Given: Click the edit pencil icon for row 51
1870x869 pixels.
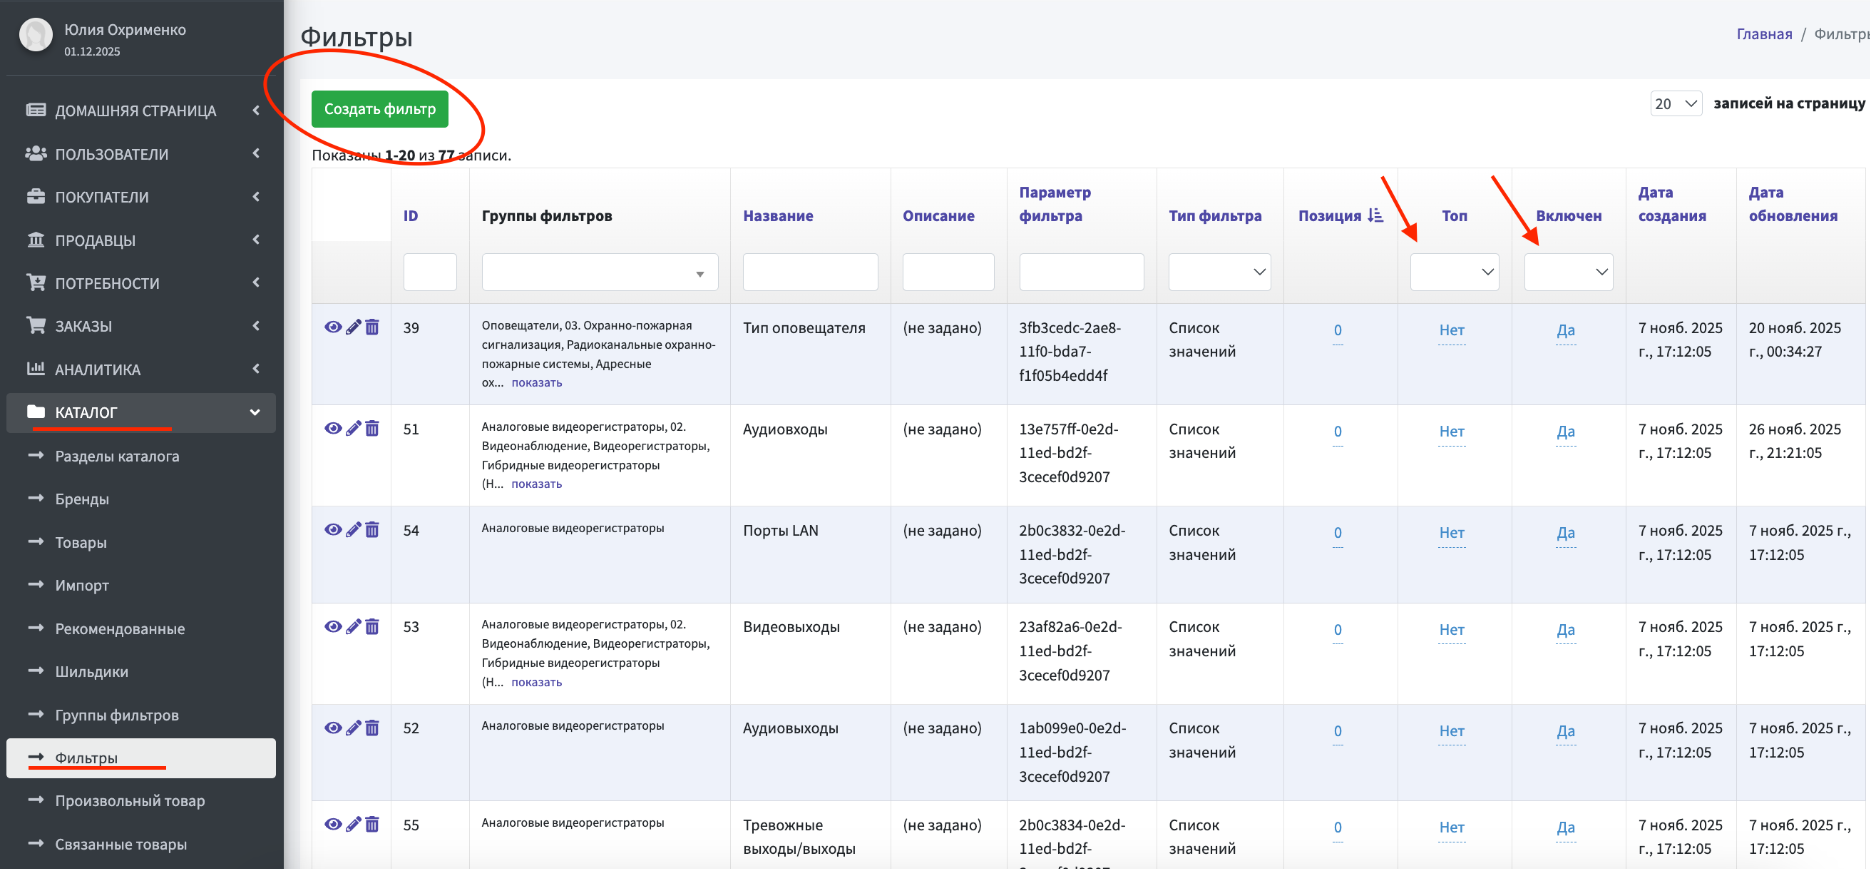Looking at the screenshot, I should (353, 428).
